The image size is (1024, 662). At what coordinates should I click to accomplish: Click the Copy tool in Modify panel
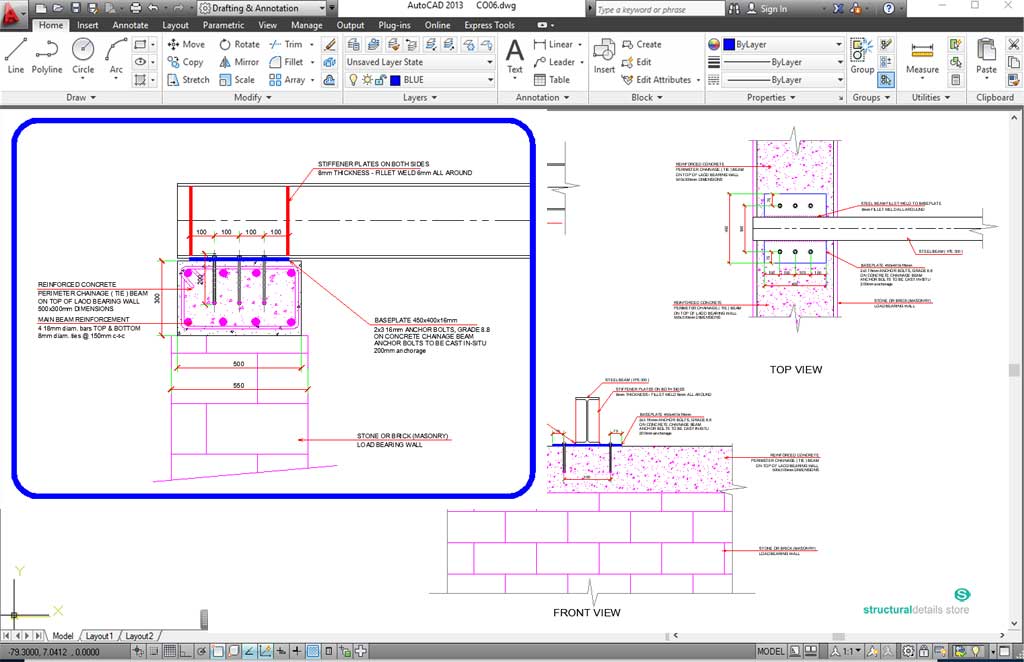pos(185,62)
